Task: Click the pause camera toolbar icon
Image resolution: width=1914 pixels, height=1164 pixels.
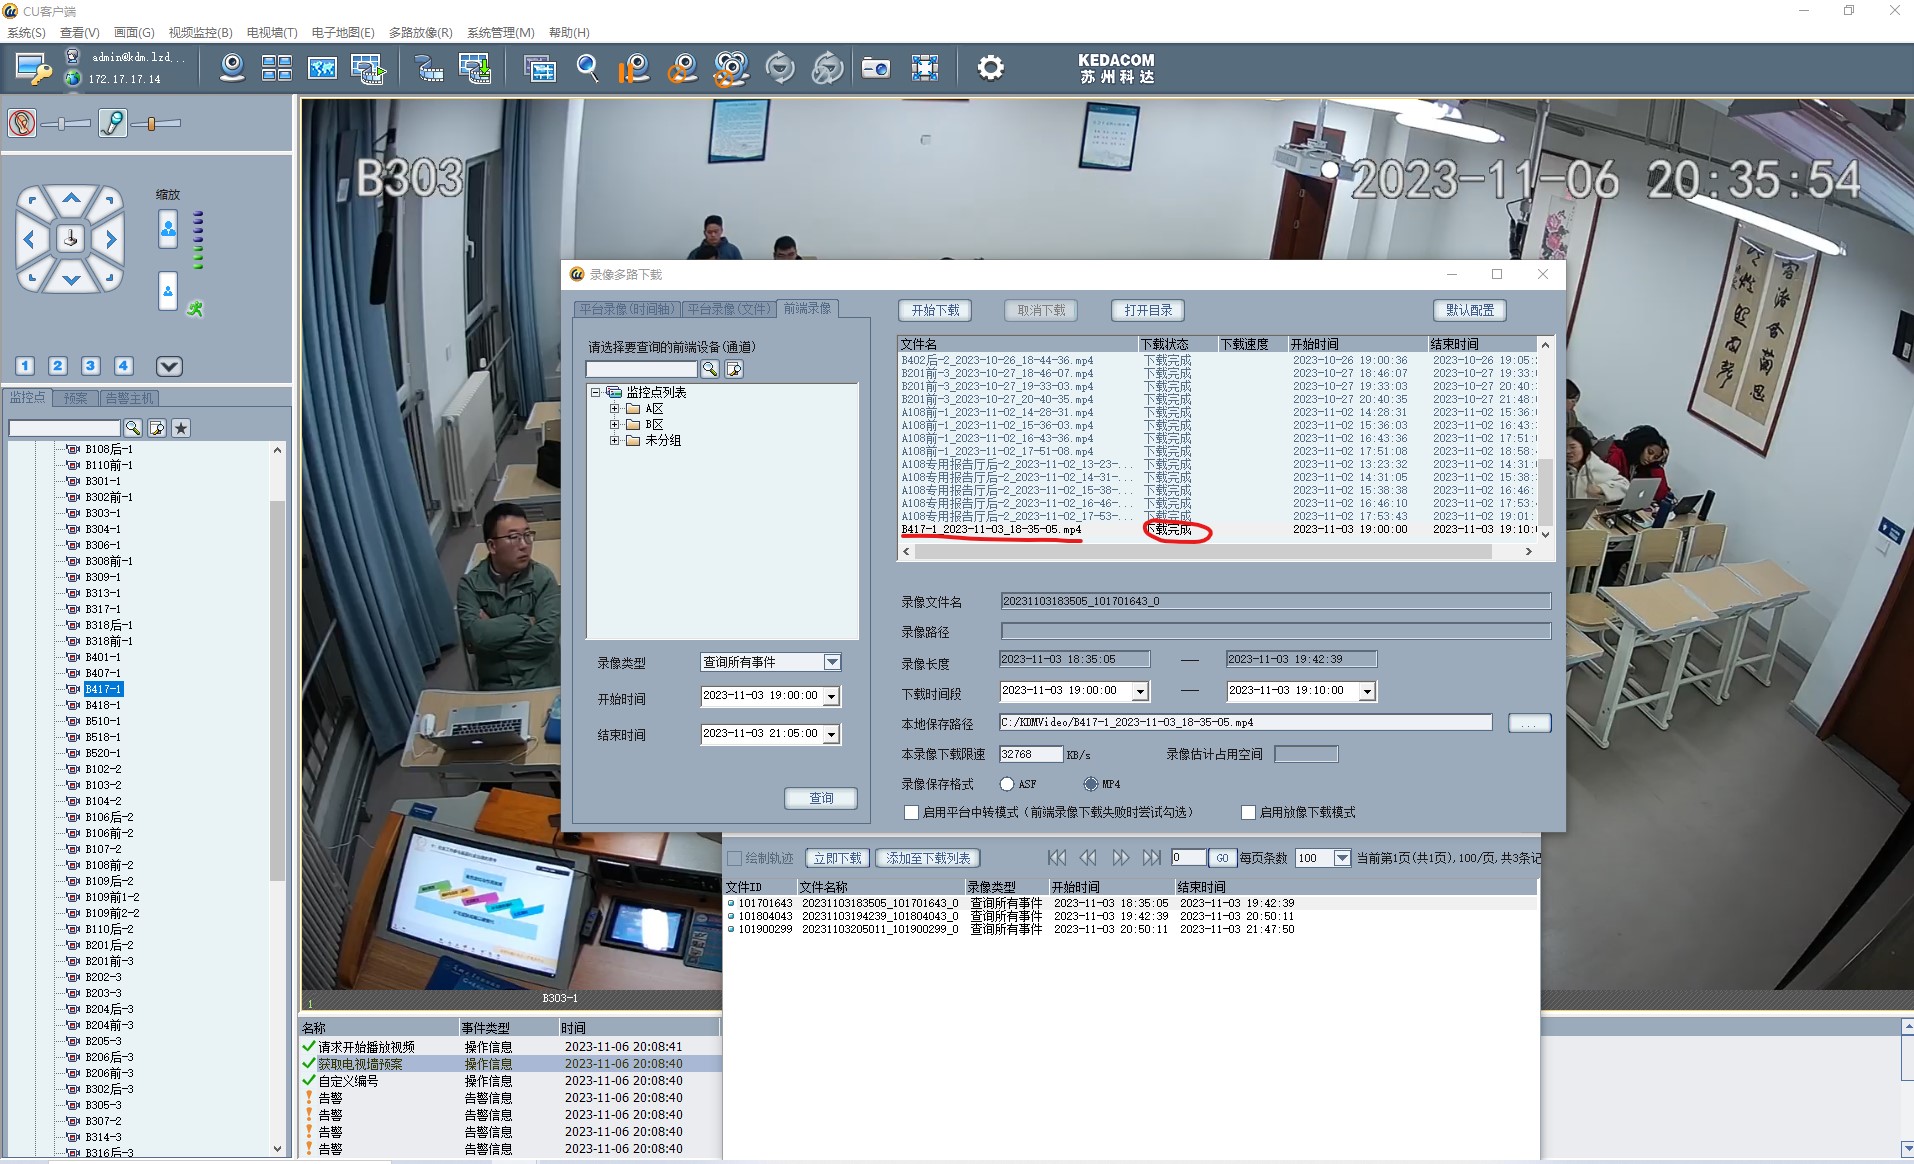Action: tap(633, 68)
